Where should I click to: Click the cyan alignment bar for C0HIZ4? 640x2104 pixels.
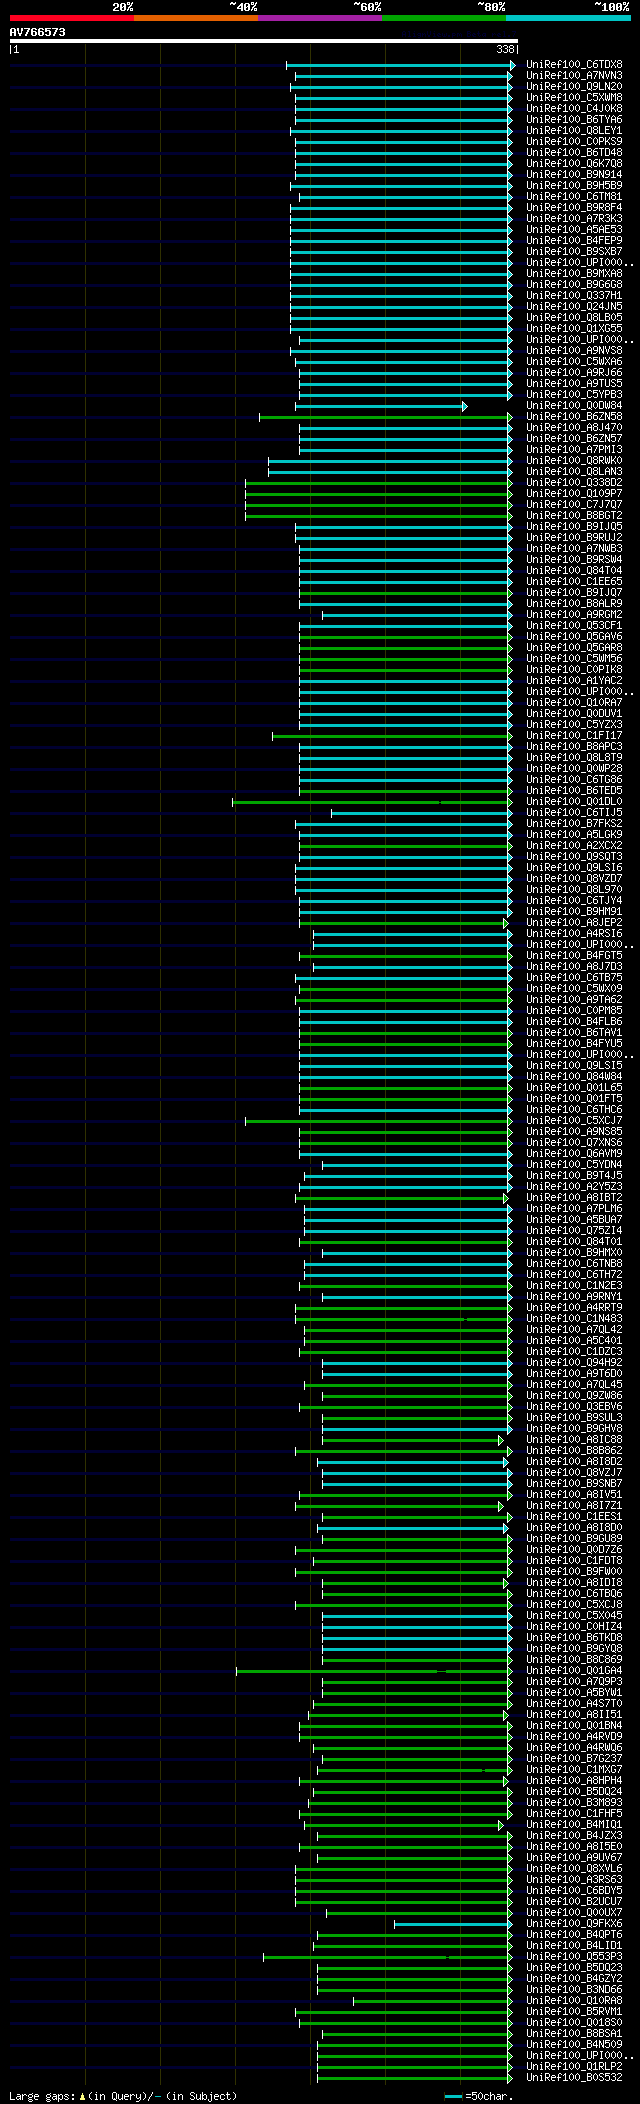pos(416,1627)
